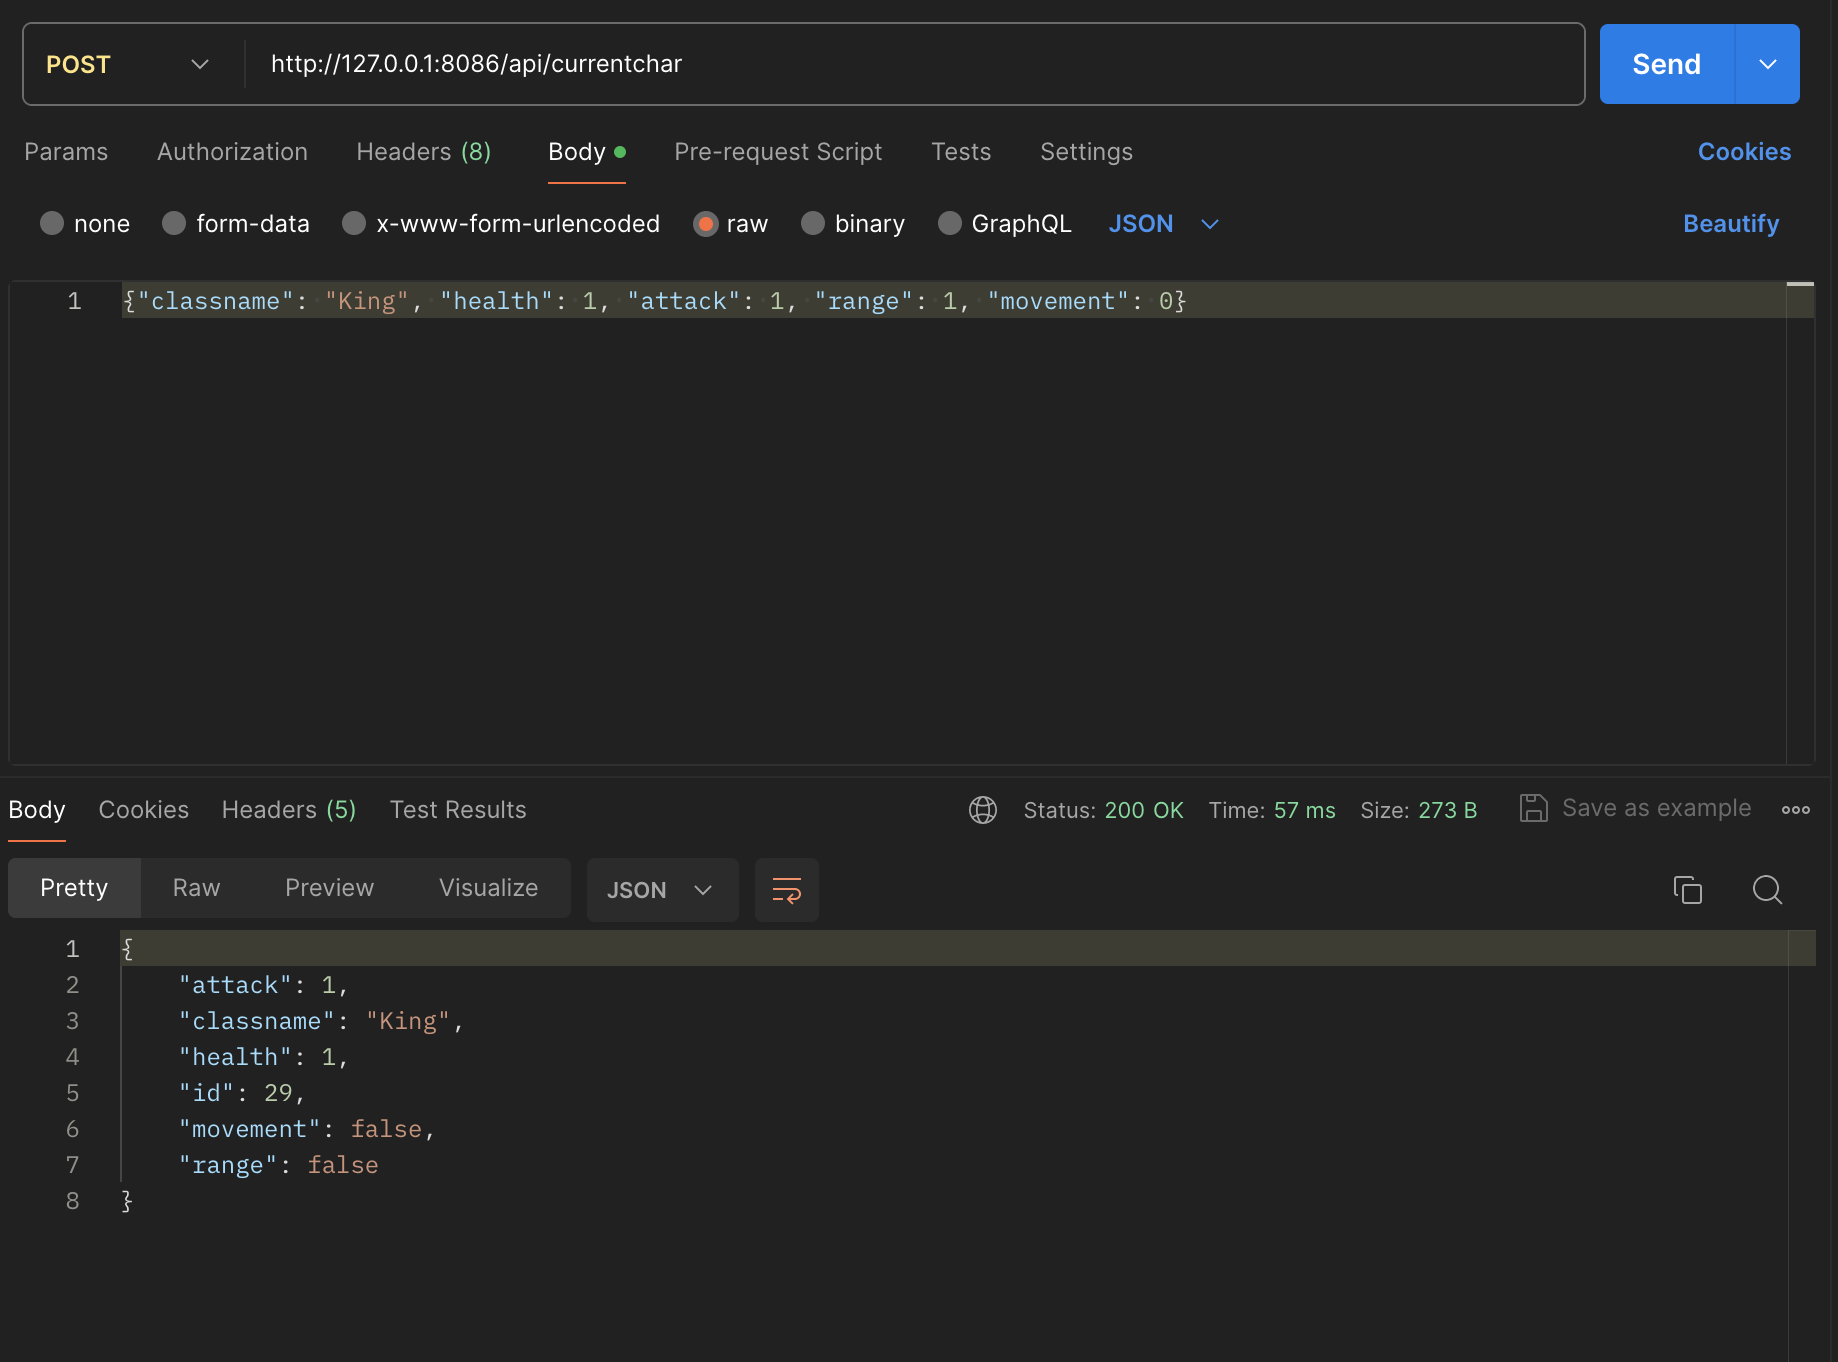Click the "id": 29 response line
1838x1362 pixels.
click(x=241, y=1093)
